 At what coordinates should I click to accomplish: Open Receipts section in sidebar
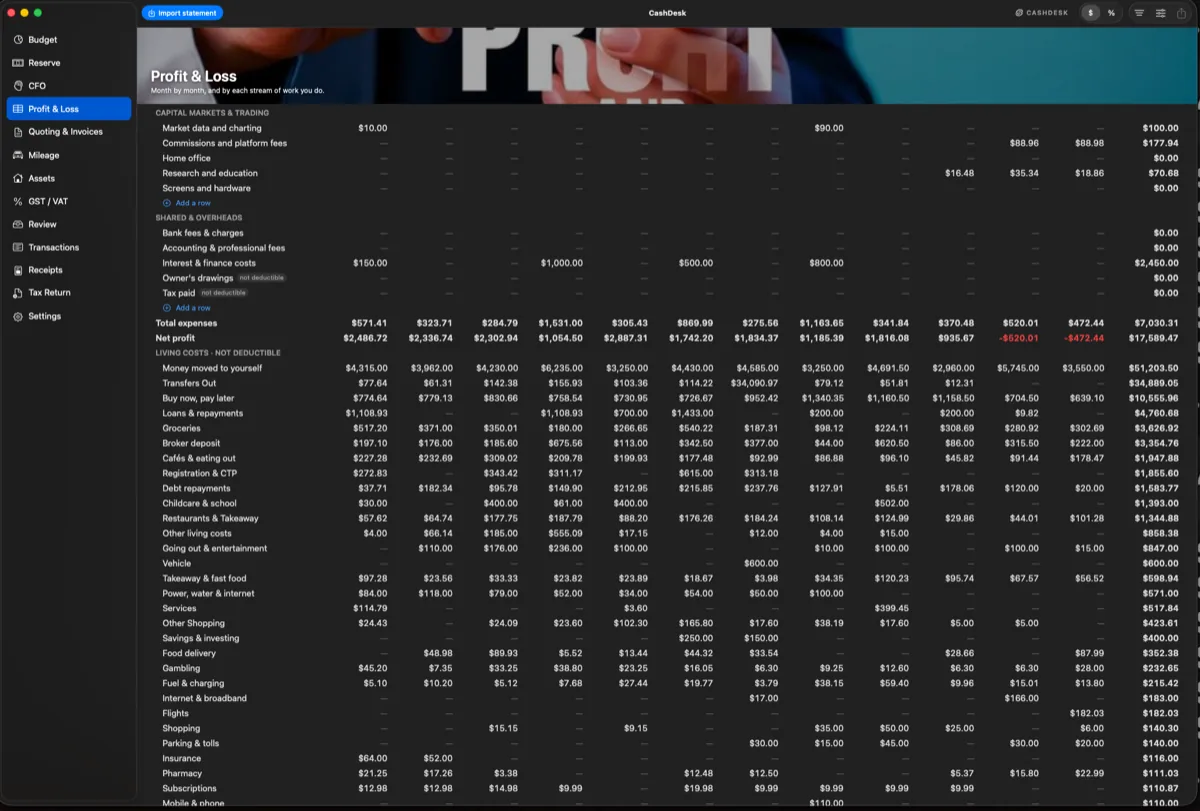coord(68,270)
